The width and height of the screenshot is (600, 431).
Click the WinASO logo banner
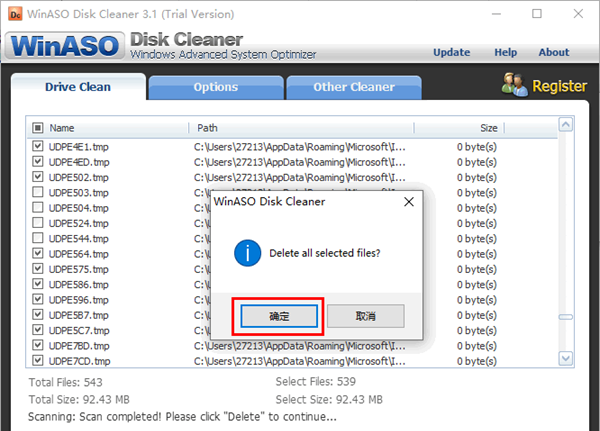pos(65,46)
